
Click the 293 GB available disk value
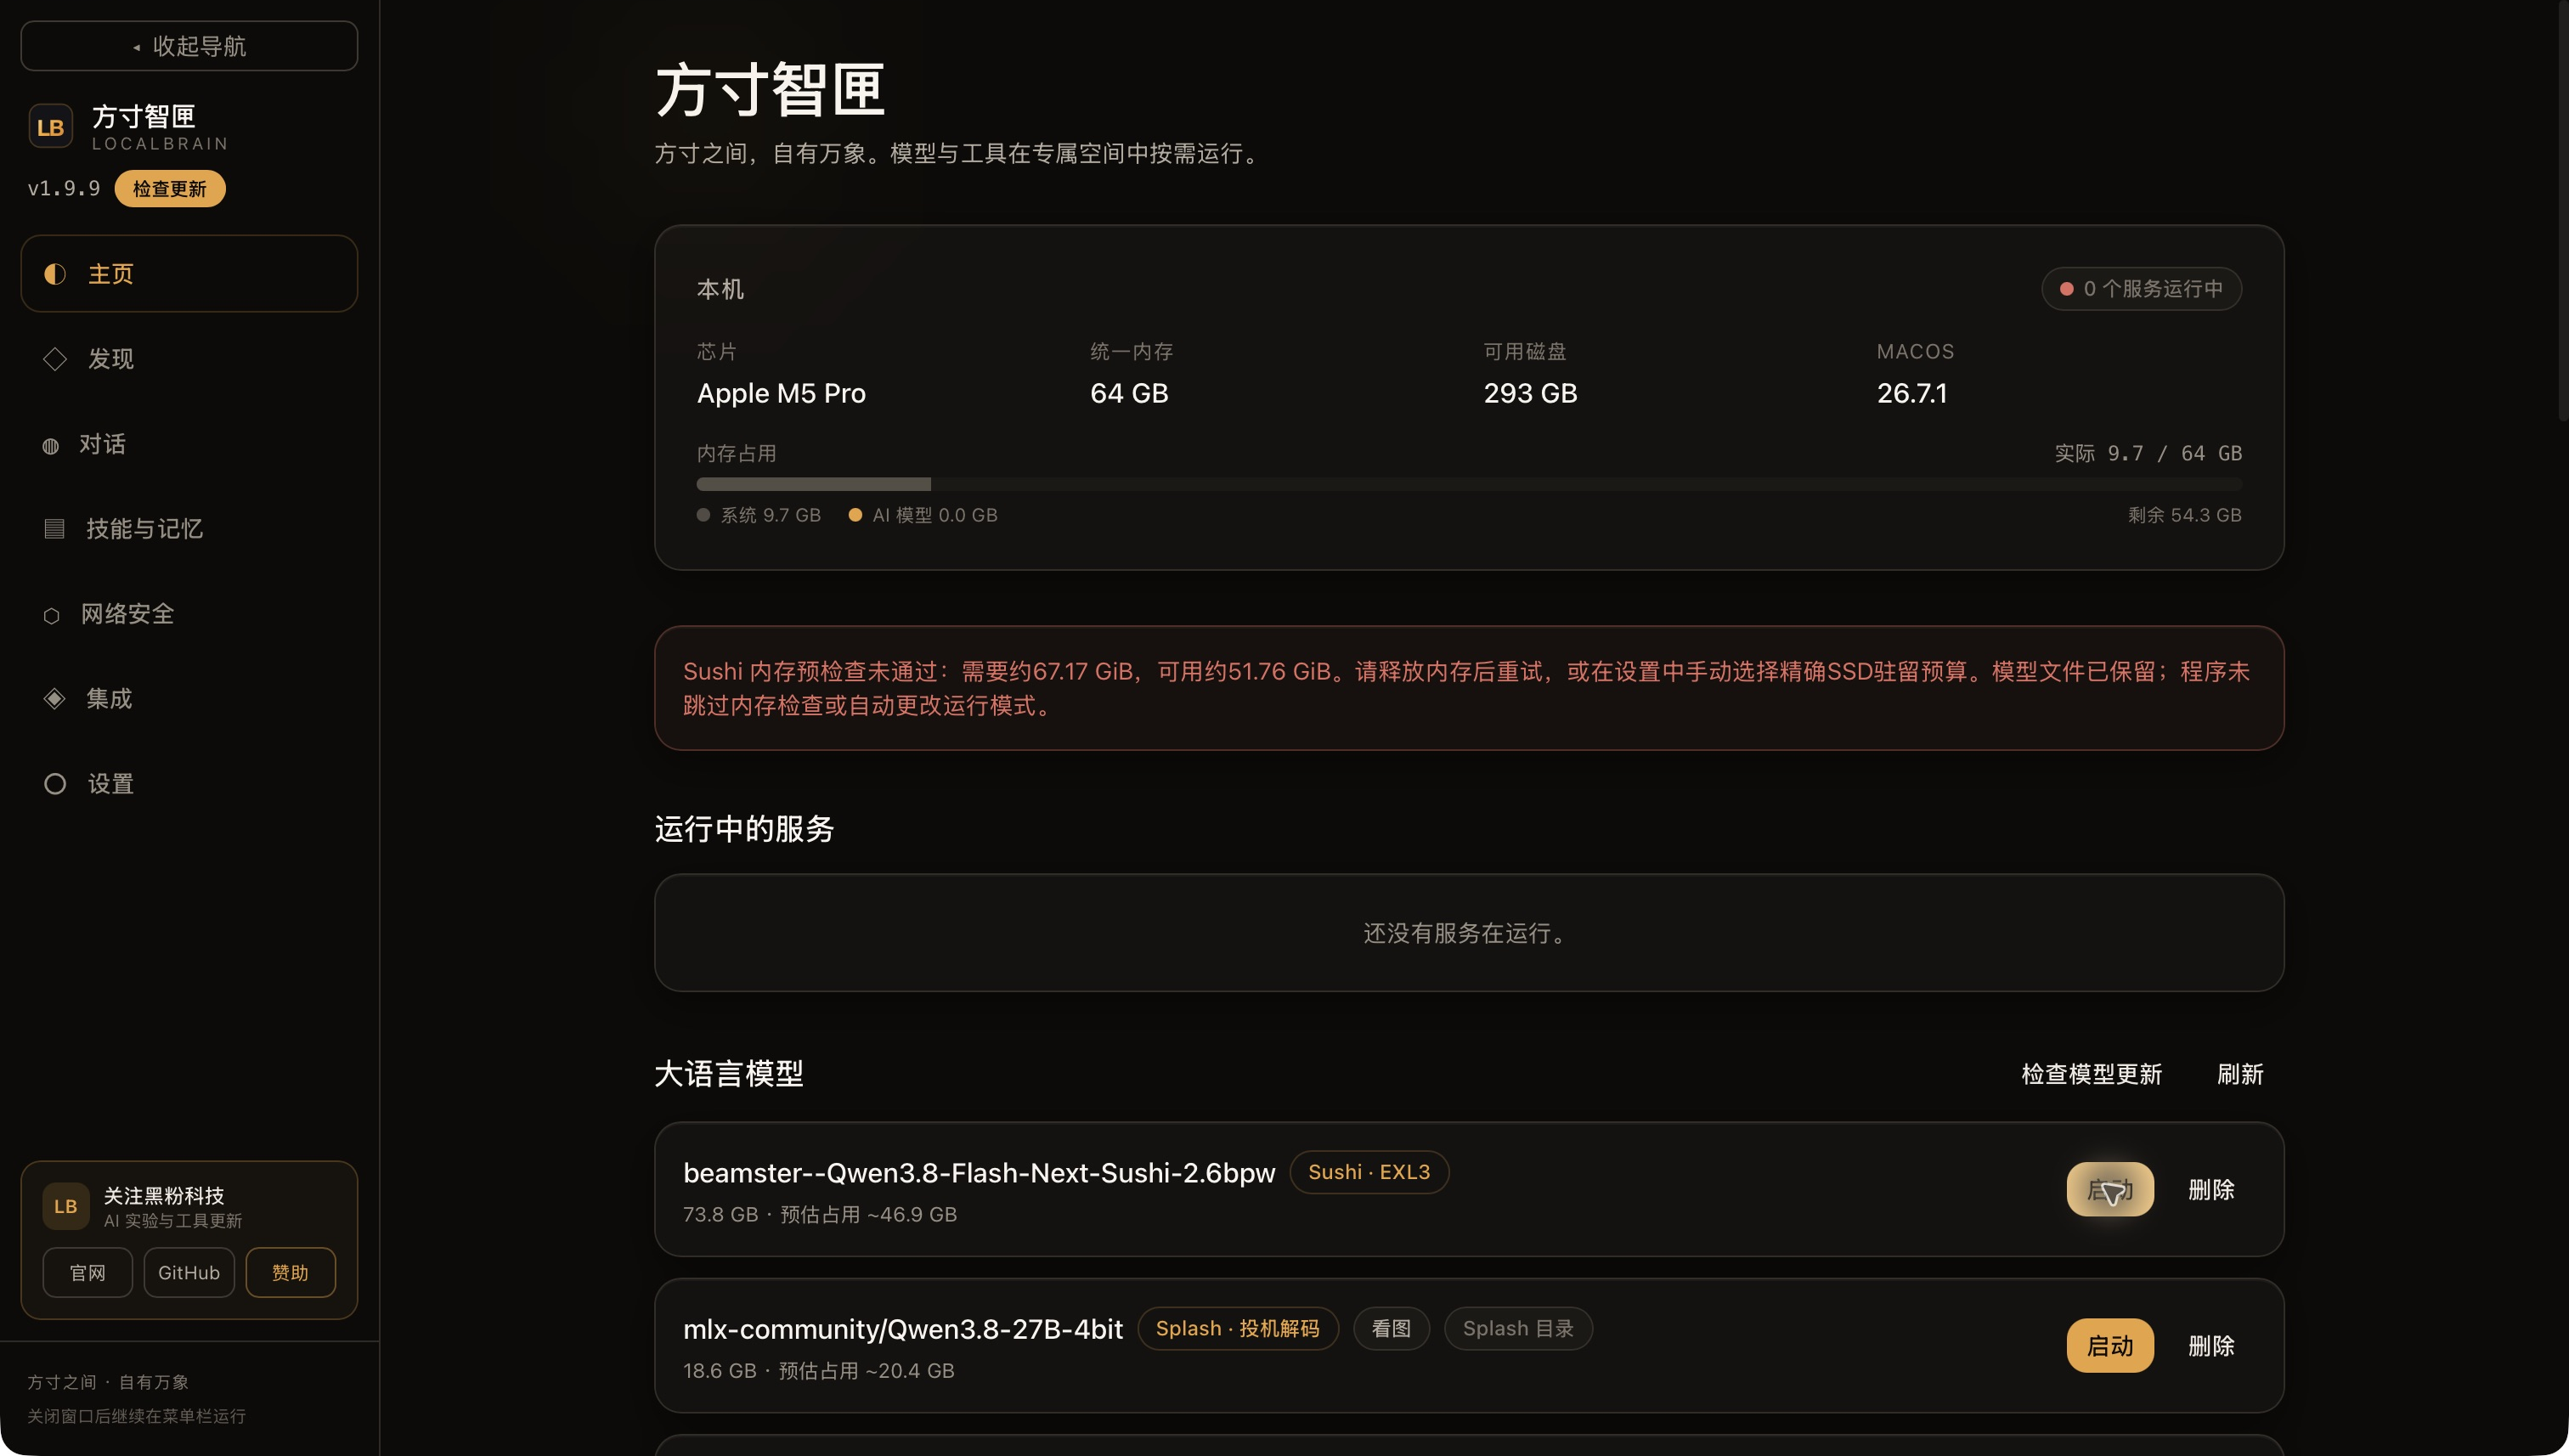pos(1530,393)
